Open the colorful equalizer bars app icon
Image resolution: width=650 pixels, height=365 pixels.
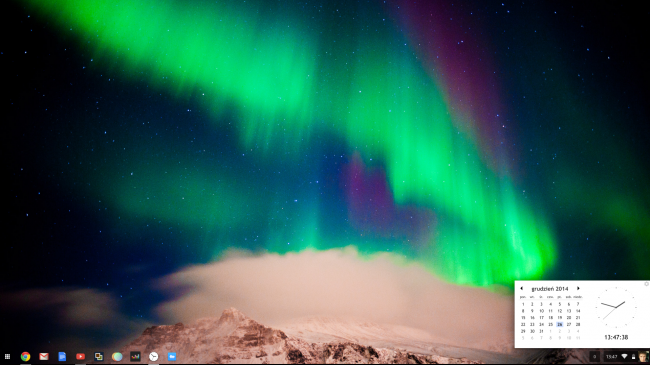pyautogui.click(x=135, y=356)
